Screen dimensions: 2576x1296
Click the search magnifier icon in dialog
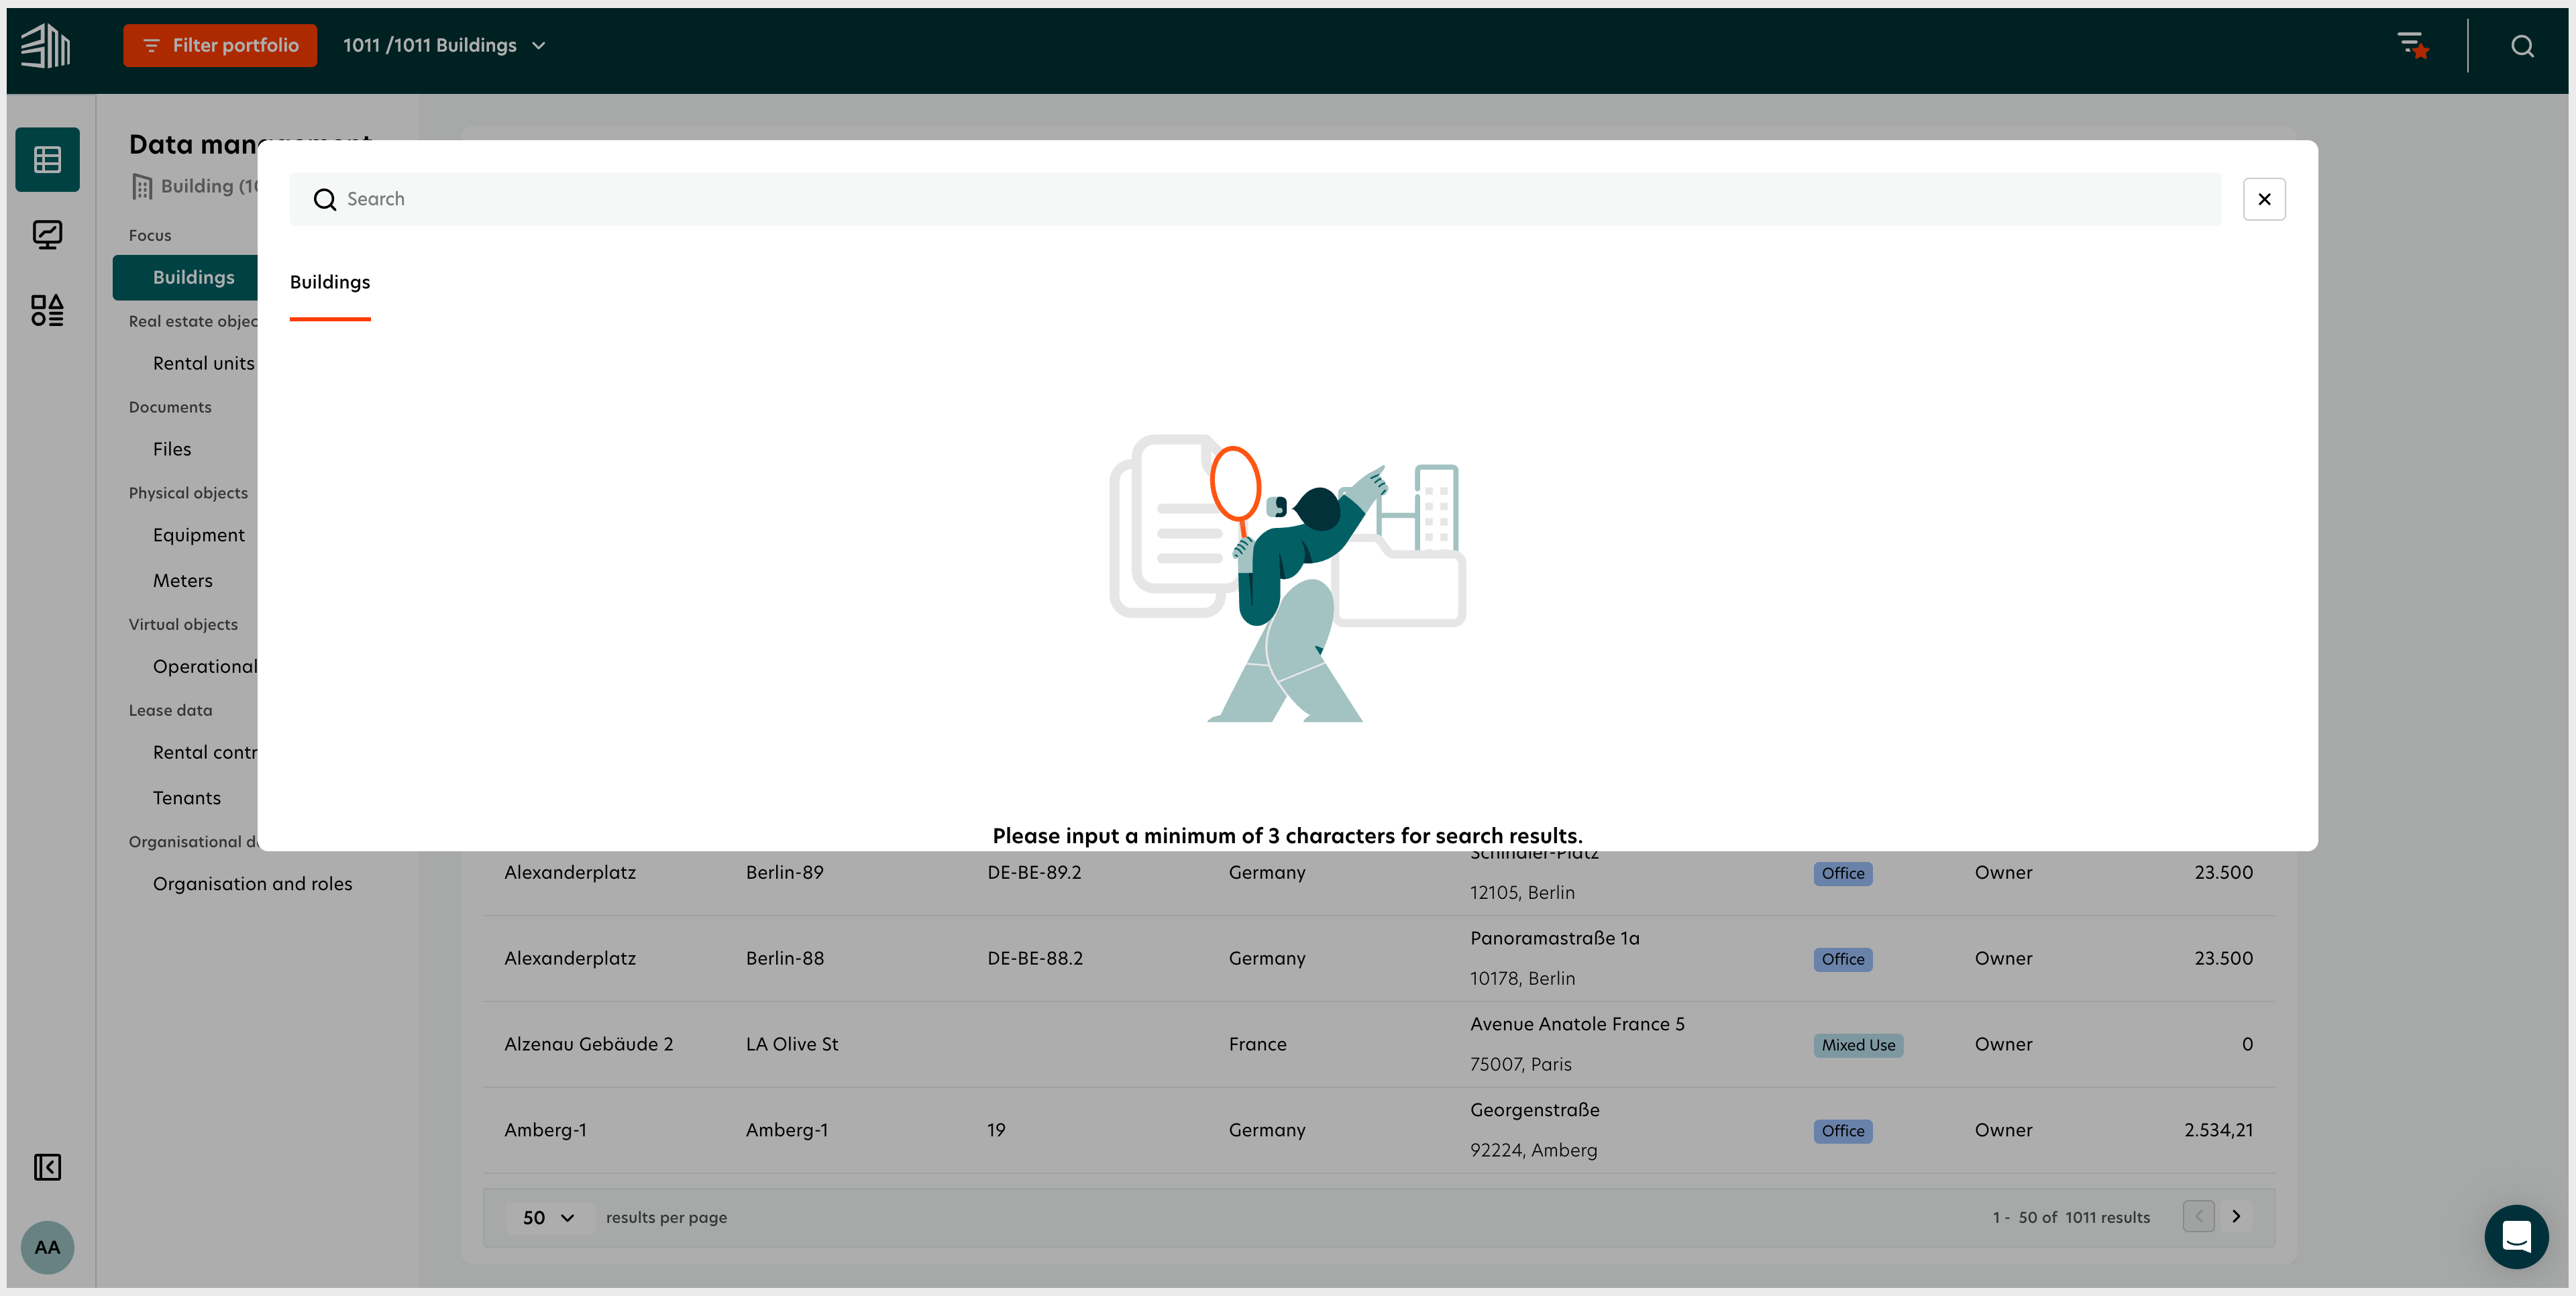click(324, 199)
